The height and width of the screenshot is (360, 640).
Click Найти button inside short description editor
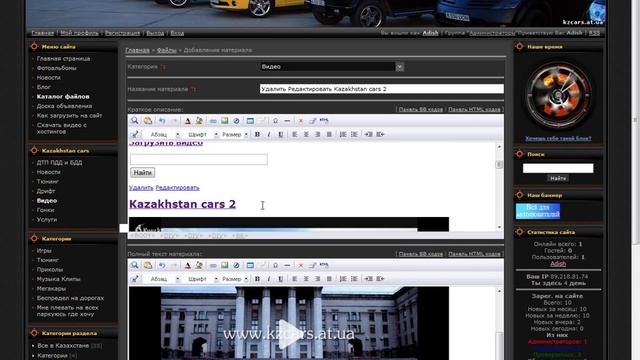pyautogui.click(x=142, y=172)
